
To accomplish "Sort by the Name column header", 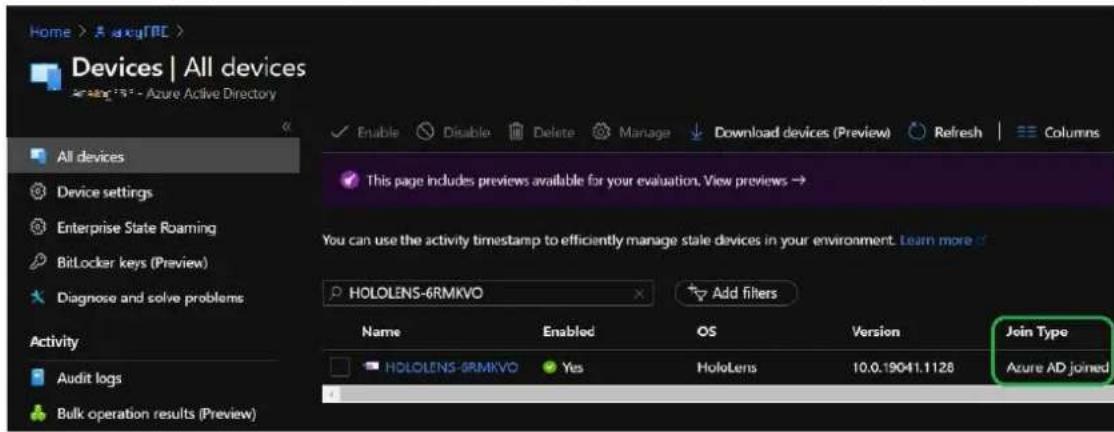I will [x=381, y=332].
